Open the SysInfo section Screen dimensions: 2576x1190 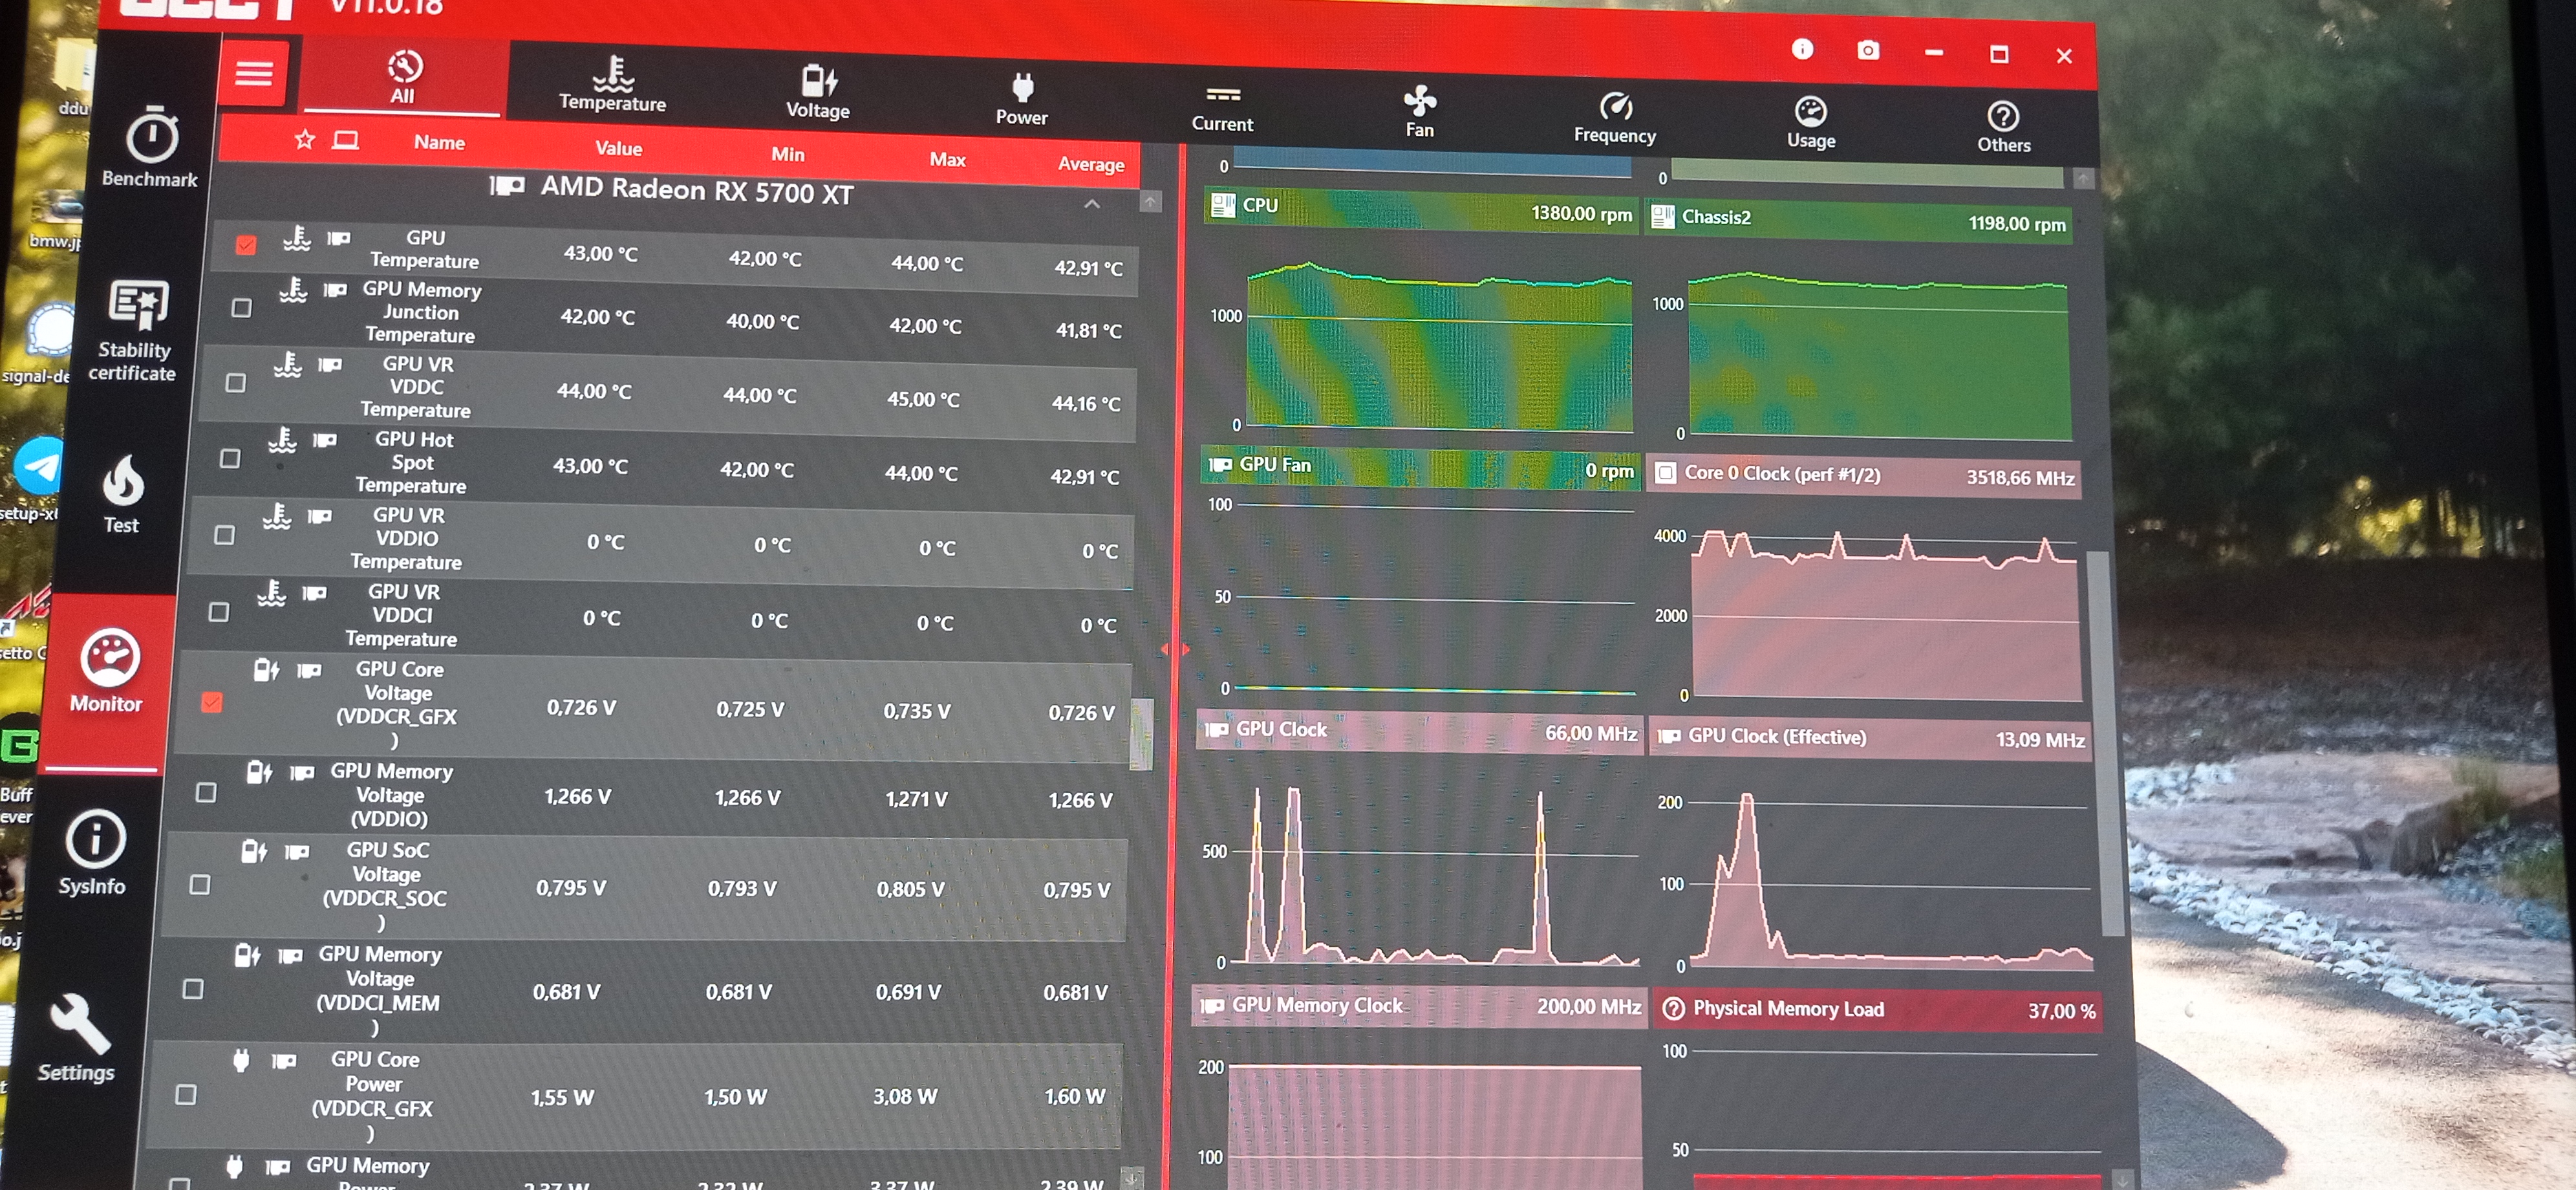point(93,852)
